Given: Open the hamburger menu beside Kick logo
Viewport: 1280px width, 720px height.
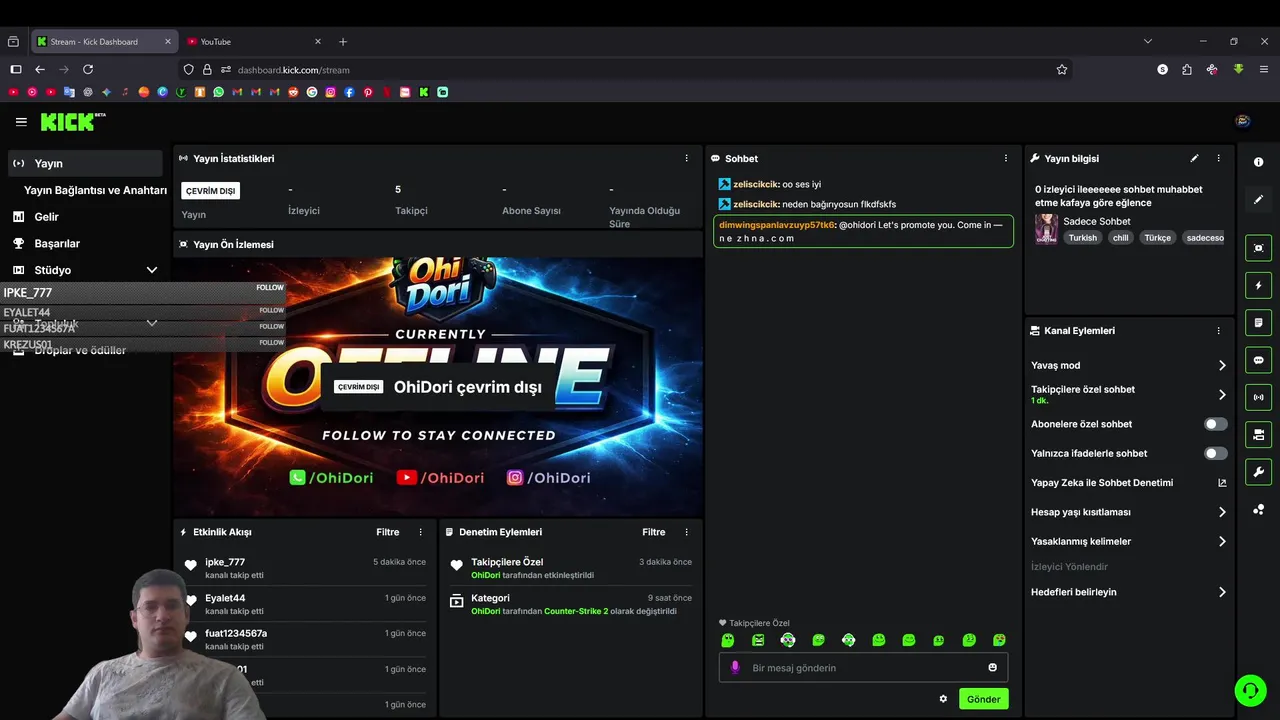Looking at the screenshot, I should (x=21, y=122).
